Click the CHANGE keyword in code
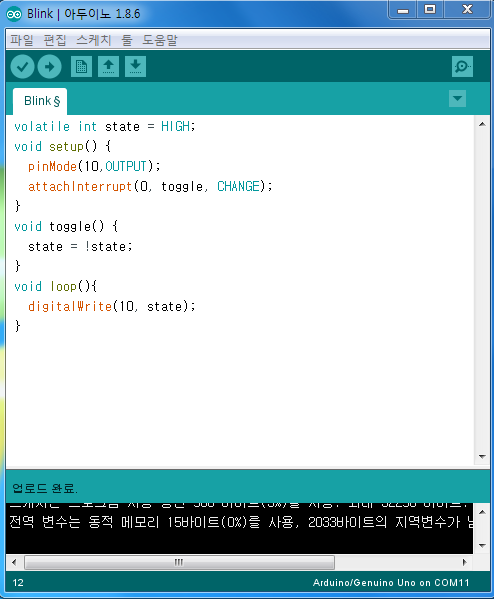The width and height of the screenshot is (494, 599). click(x=238, y=186)
